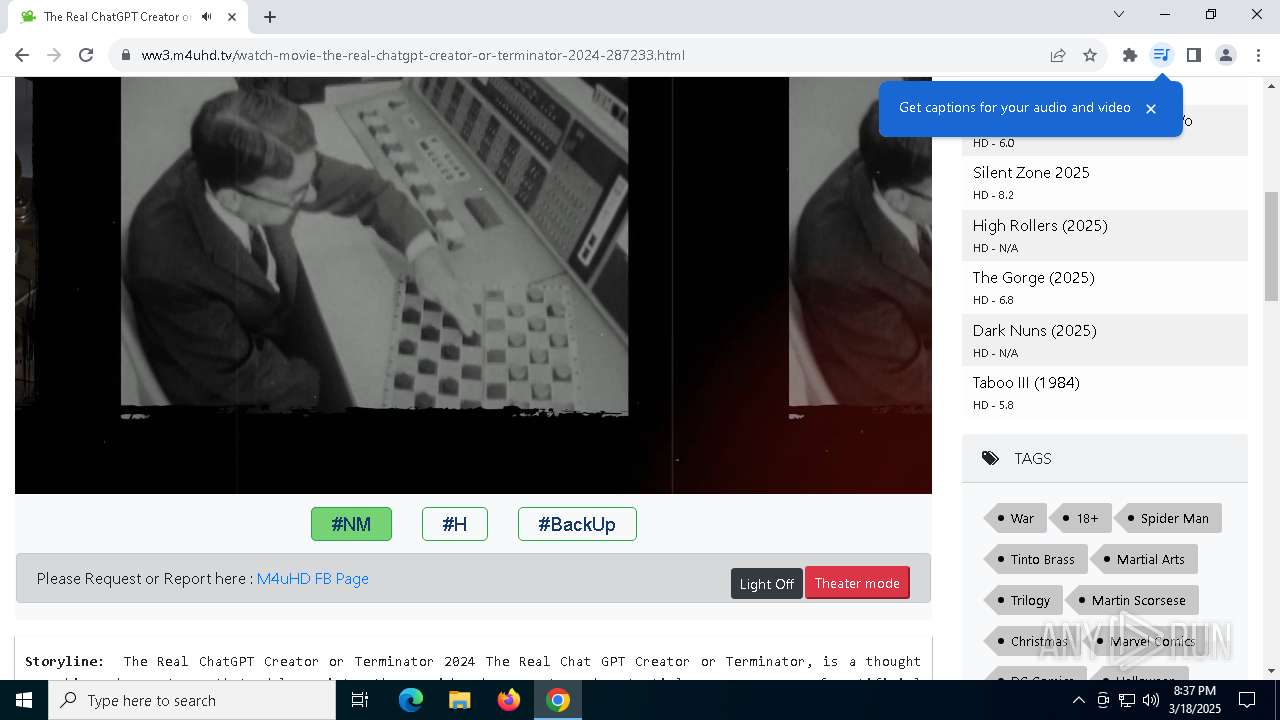This screenshot has width=1280, height=720.
Task: Launch Firefox from taskbar
Action: [x=509, y=700]
